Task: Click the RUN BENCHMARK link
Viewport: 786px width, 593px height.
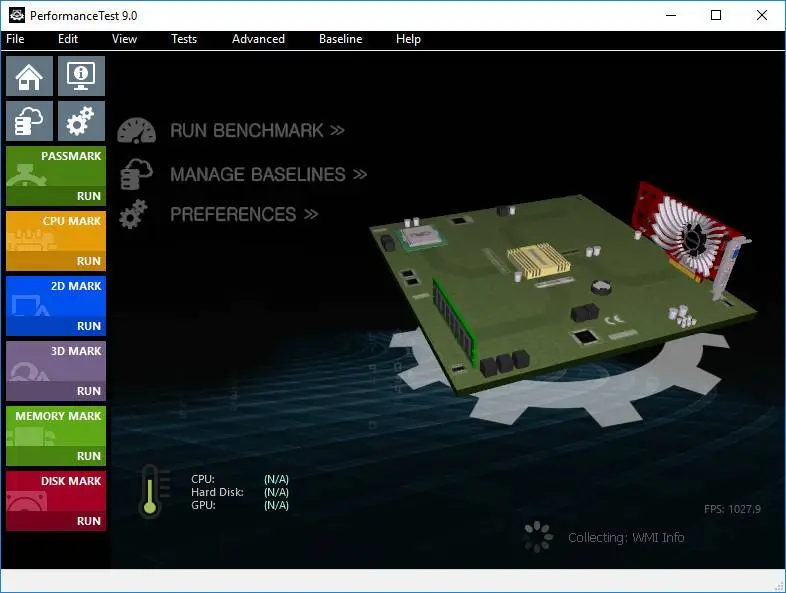Action: [257, 131]
